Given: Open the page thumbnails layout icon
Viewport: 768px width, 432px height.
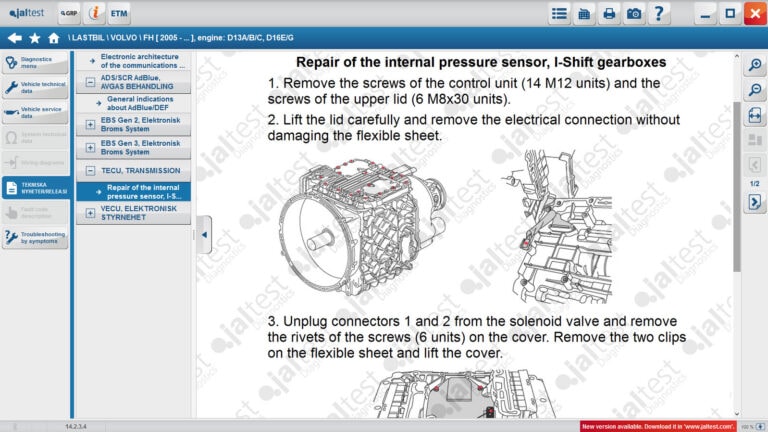Looking at the screenshot, I should tap(755, 140).
